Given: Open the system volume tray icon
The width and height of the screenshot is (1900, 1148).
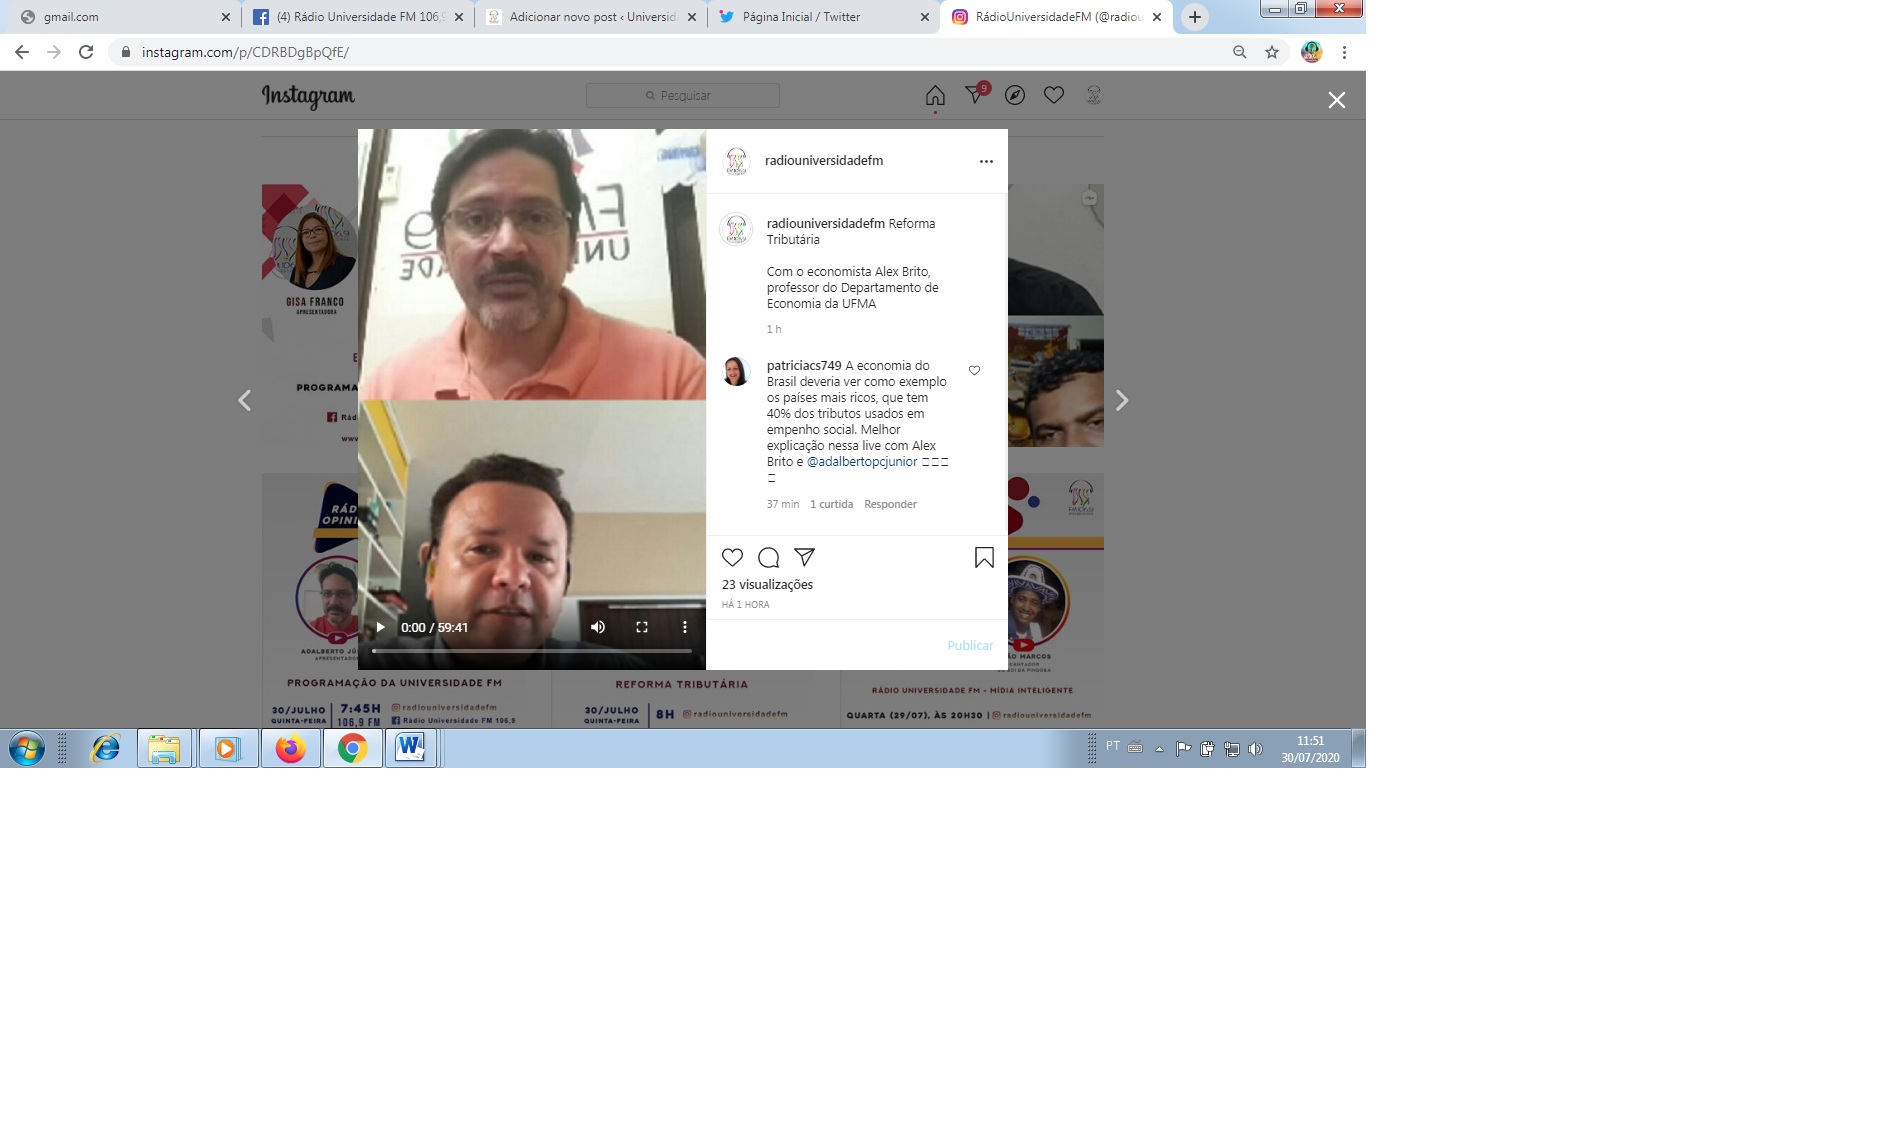Looking at the screenshot, I should [1256, 748].
